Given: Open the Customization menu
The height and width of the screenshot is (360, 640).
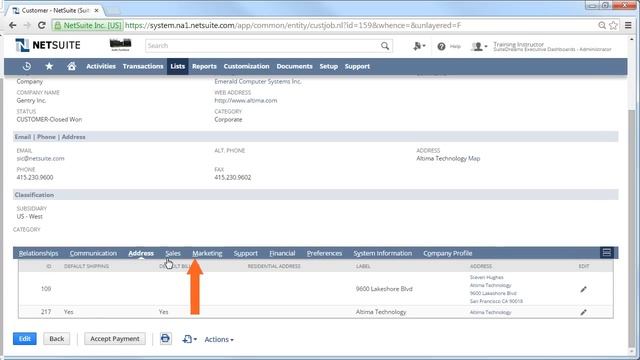Looking at the screenshot, I should tap(246, 66).
